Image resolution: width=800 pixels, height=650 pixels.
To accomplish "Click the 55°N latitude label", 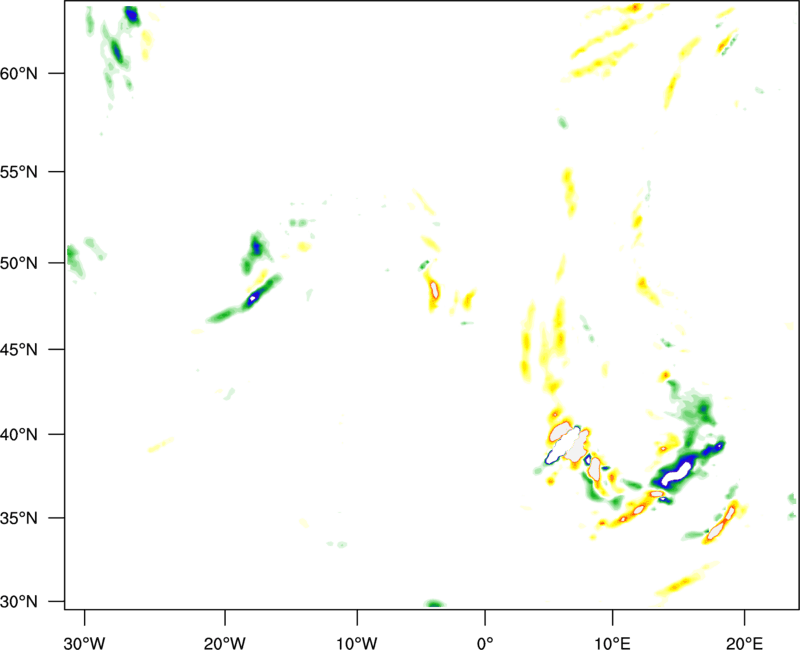I will (19, 172).
